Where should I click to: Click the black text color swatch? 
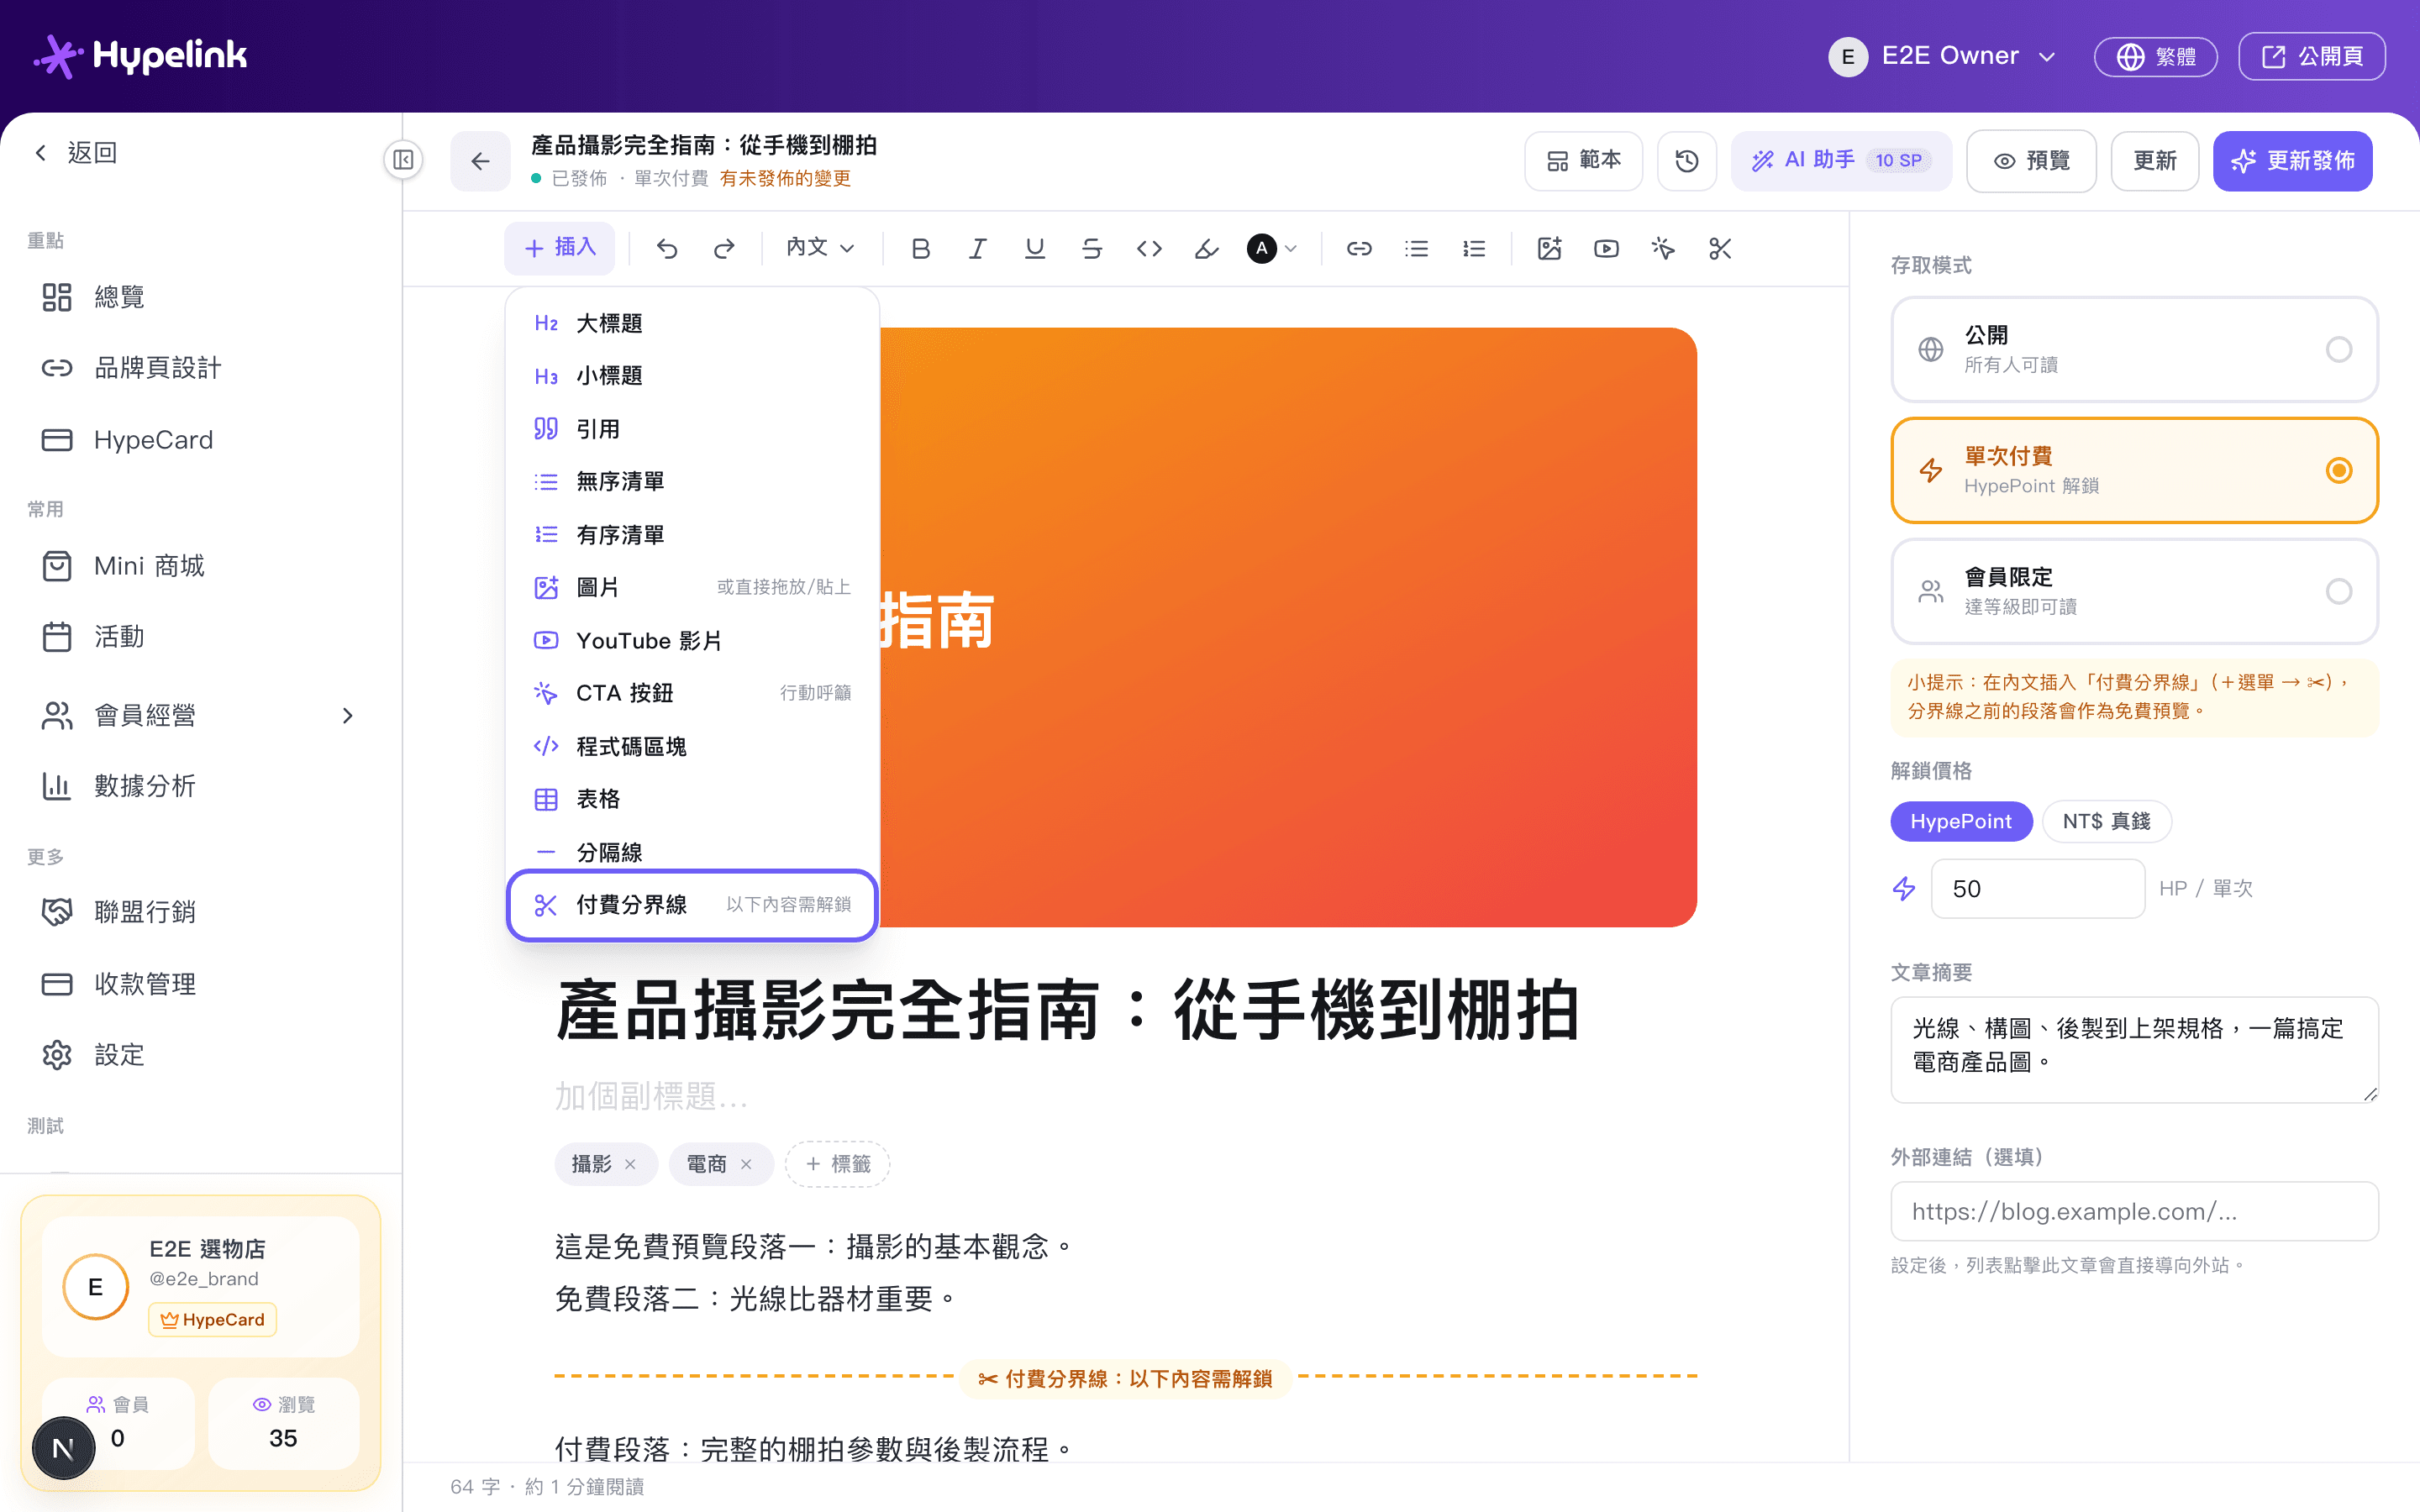coord(1262,248)
